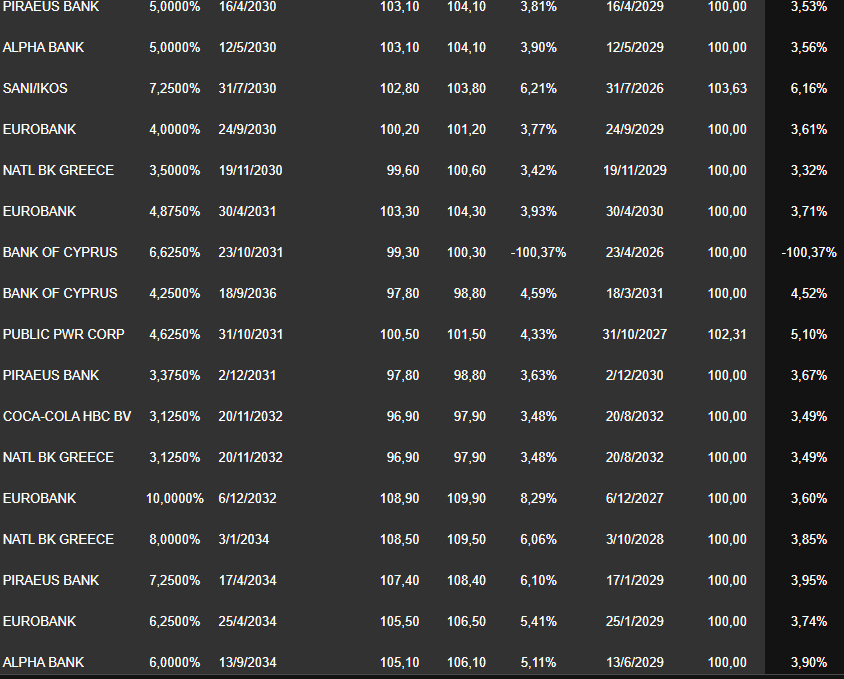Click the maturity date 3/1/2034
The width and height of the screenshot is (844, 679).
pos(244,539)
